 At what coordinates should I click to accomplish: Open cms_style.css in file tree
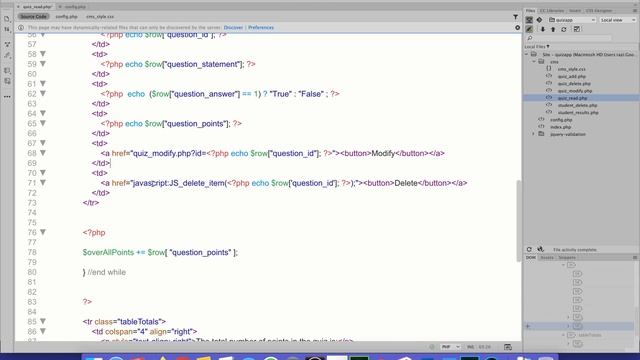coord(571,69)
